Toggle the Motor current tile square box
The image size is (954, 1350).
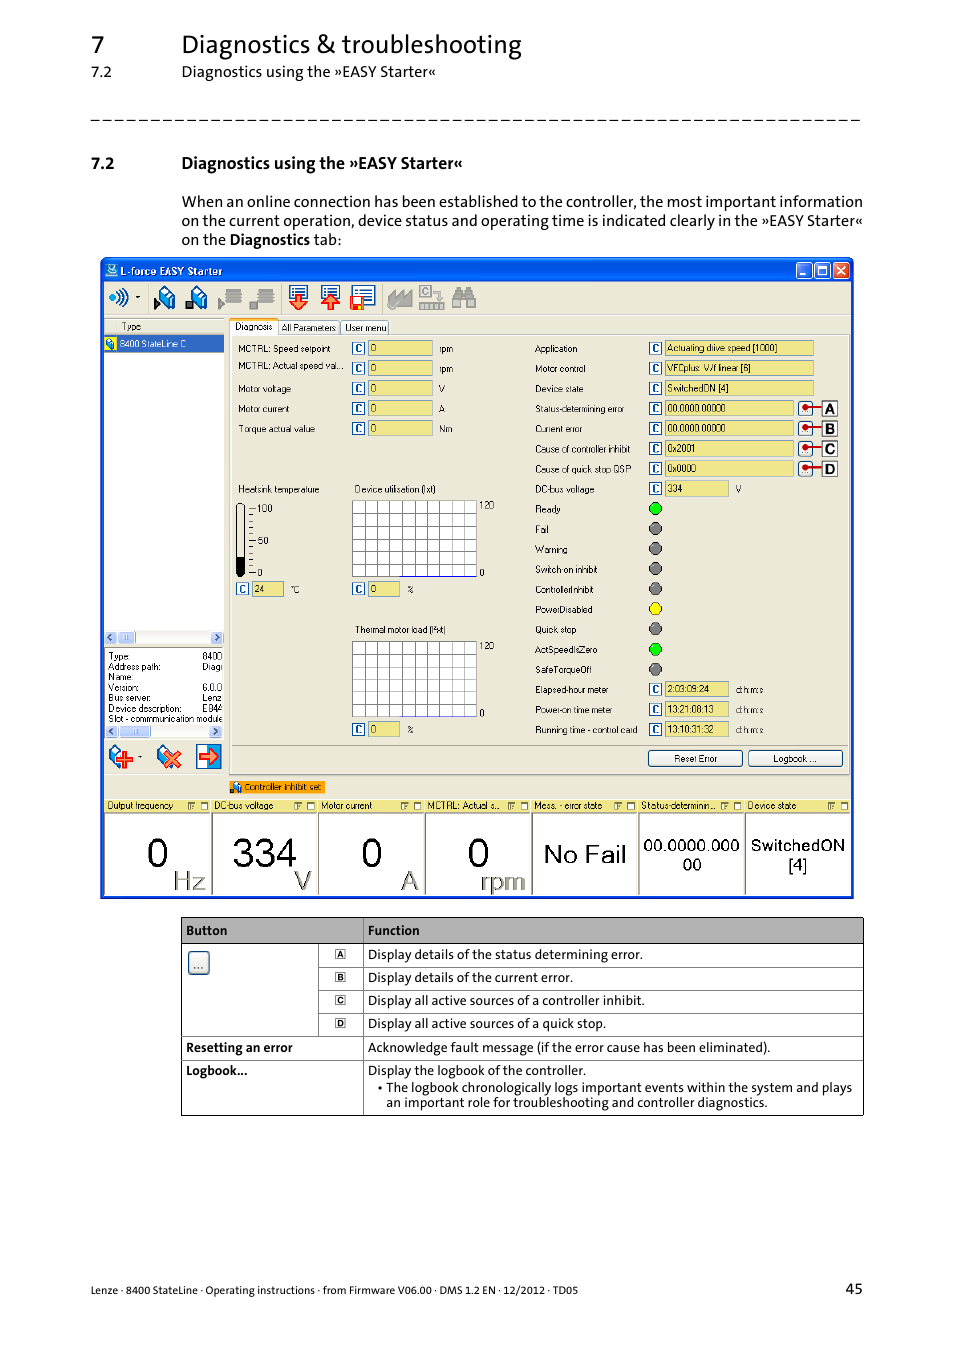tap(417, 806)
